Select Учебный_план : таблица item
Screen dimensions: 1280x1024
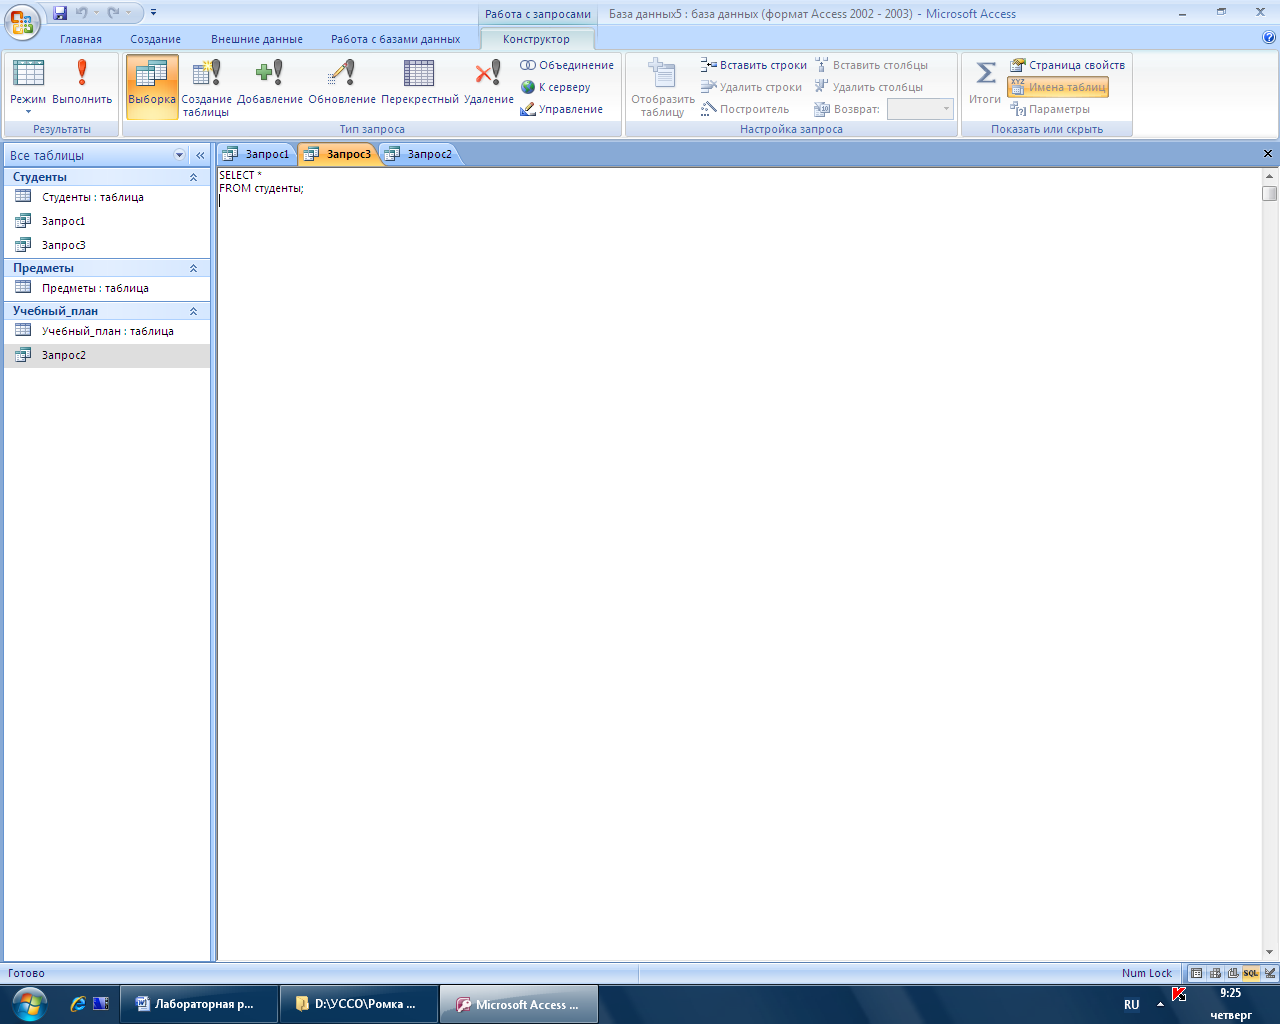coord(107,331)
